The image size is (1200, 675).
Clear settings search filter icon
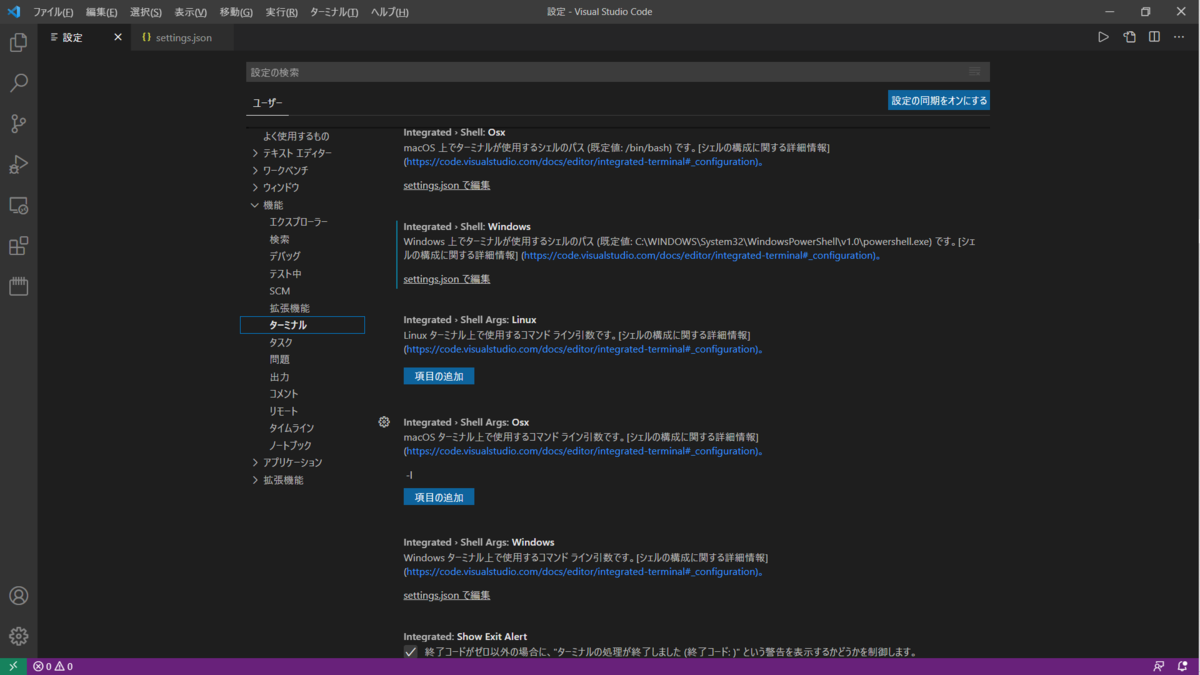pyautogui.click(x=975, y=72)
